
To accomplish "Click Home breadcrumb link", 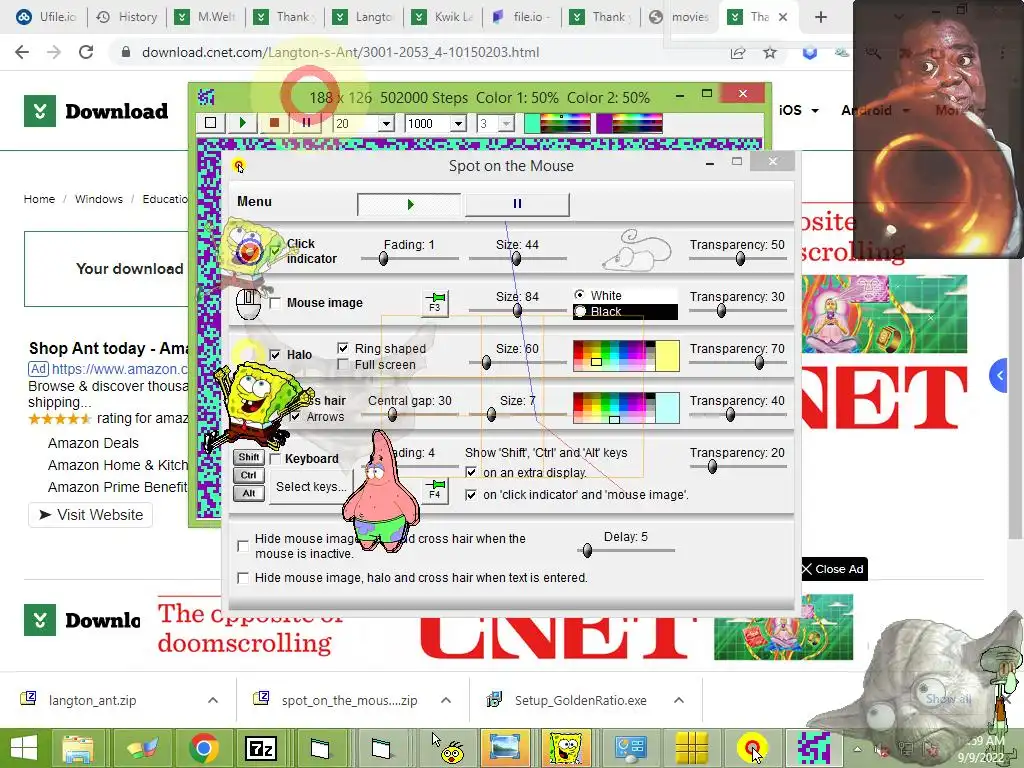I will pos(39,199).
